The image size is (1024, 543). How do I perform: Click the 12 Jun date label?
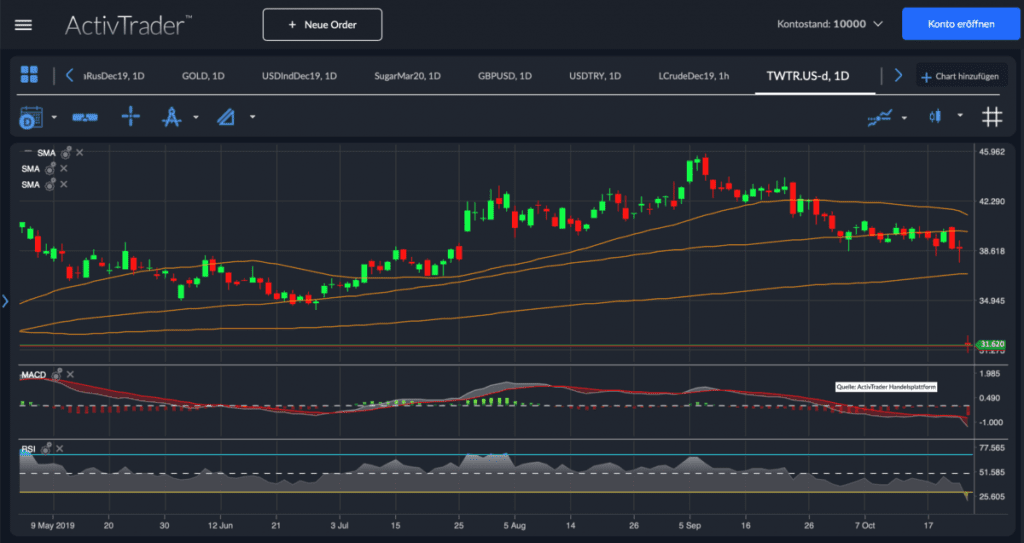click(x=220, y=525)
